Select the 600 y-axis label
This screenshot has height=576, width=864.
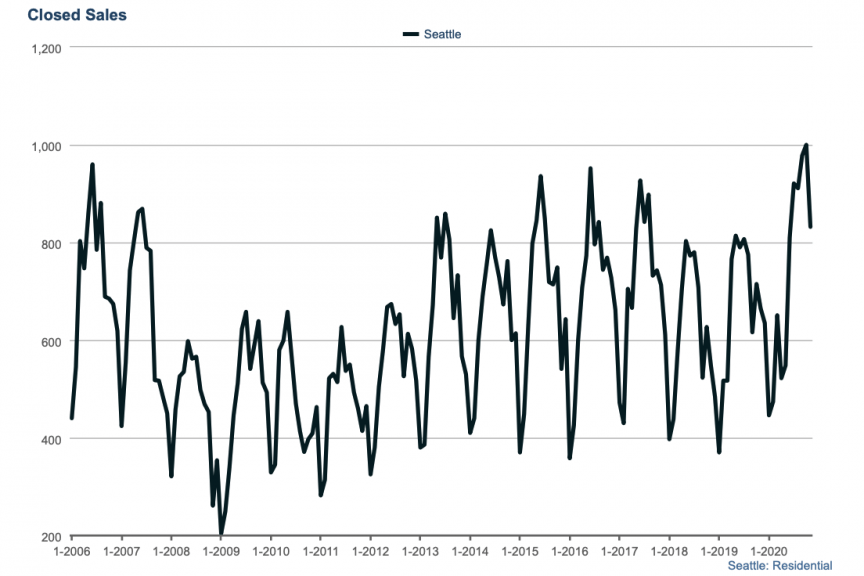(52, 342)
